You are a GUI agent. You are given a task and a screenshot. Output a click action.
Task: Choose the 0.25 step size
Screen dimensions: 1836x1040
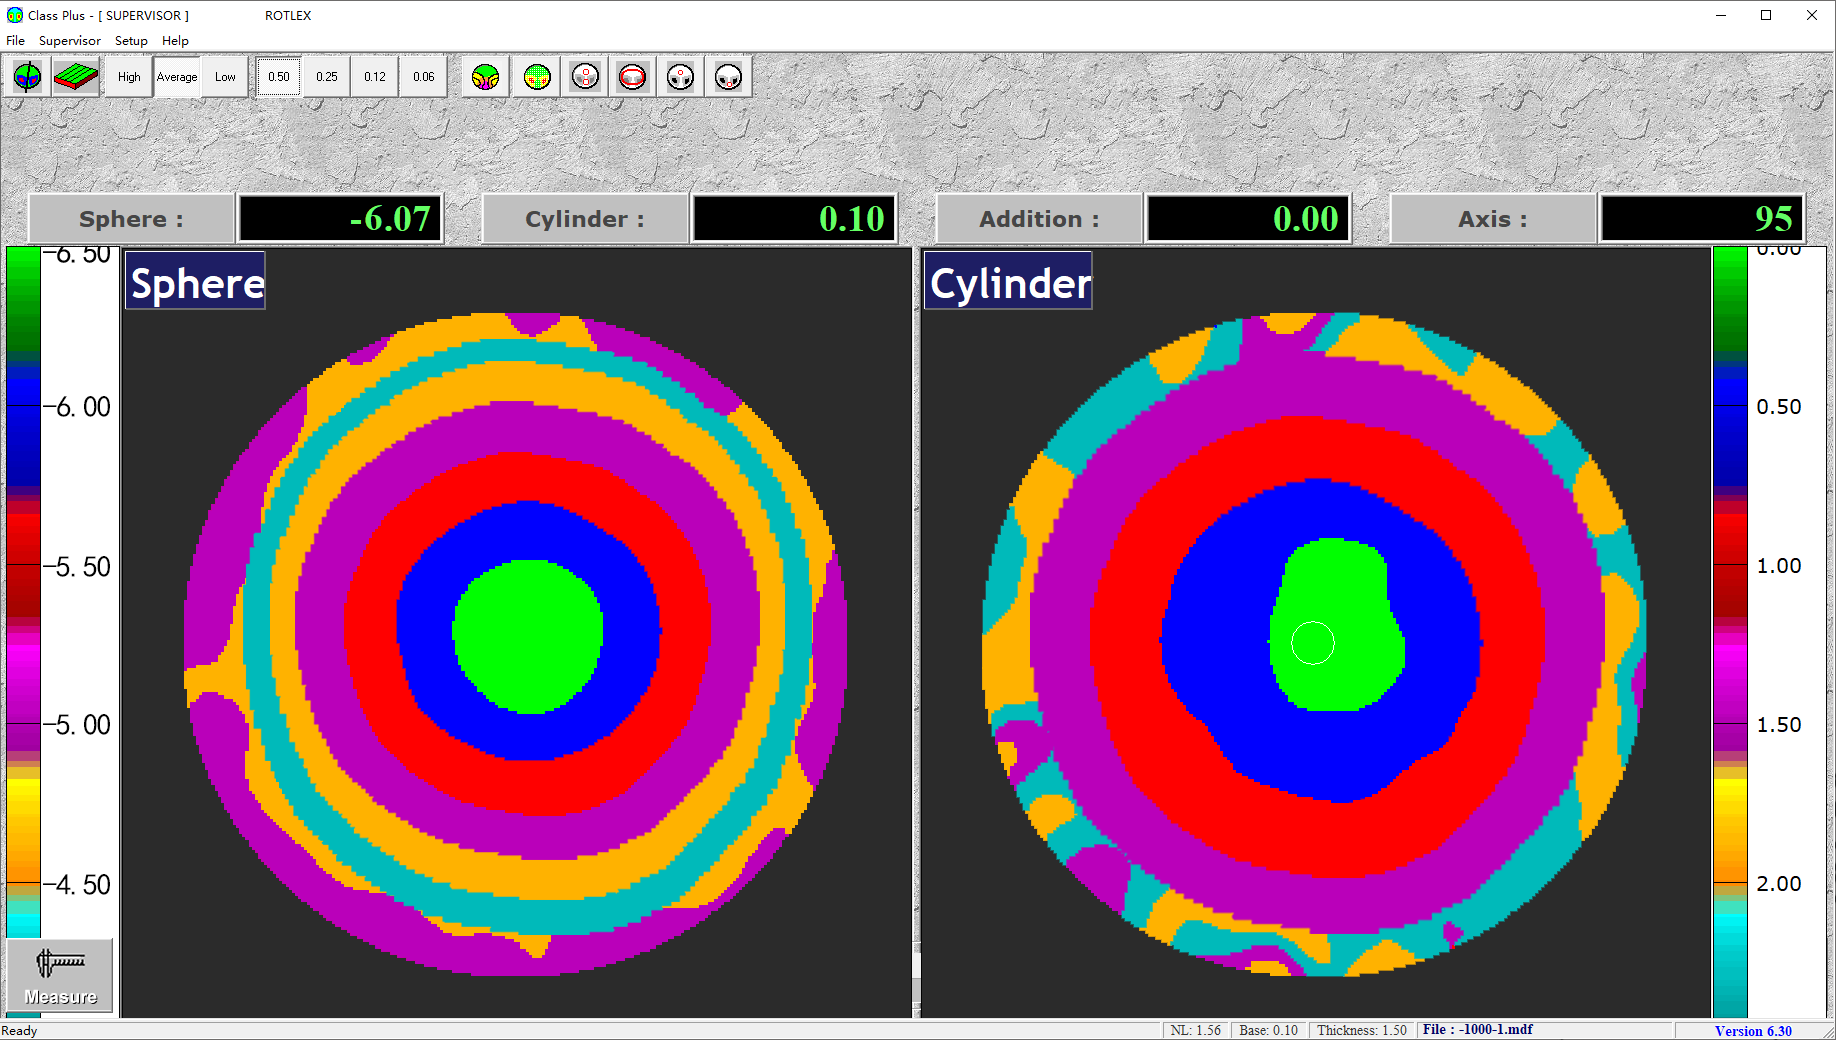pos(327,77)
